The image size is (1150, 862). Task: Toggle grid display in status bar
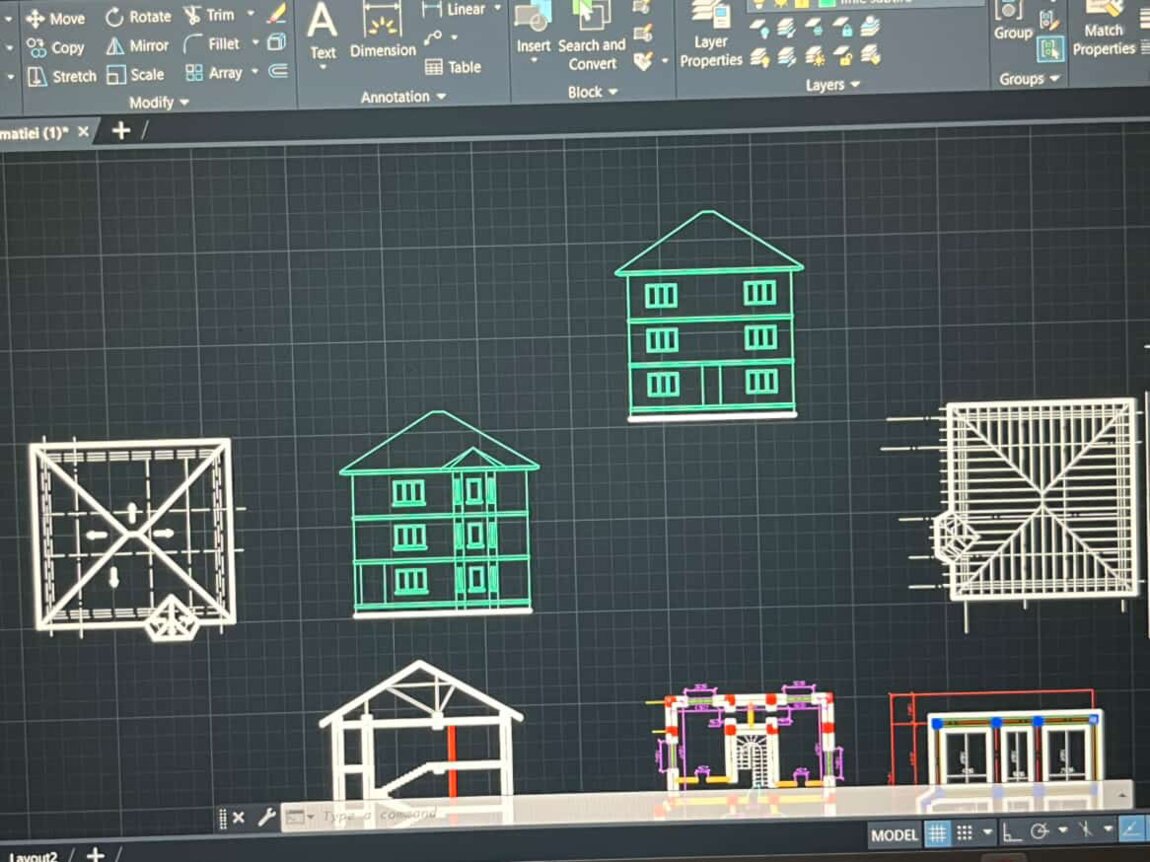tap(937, 833)
